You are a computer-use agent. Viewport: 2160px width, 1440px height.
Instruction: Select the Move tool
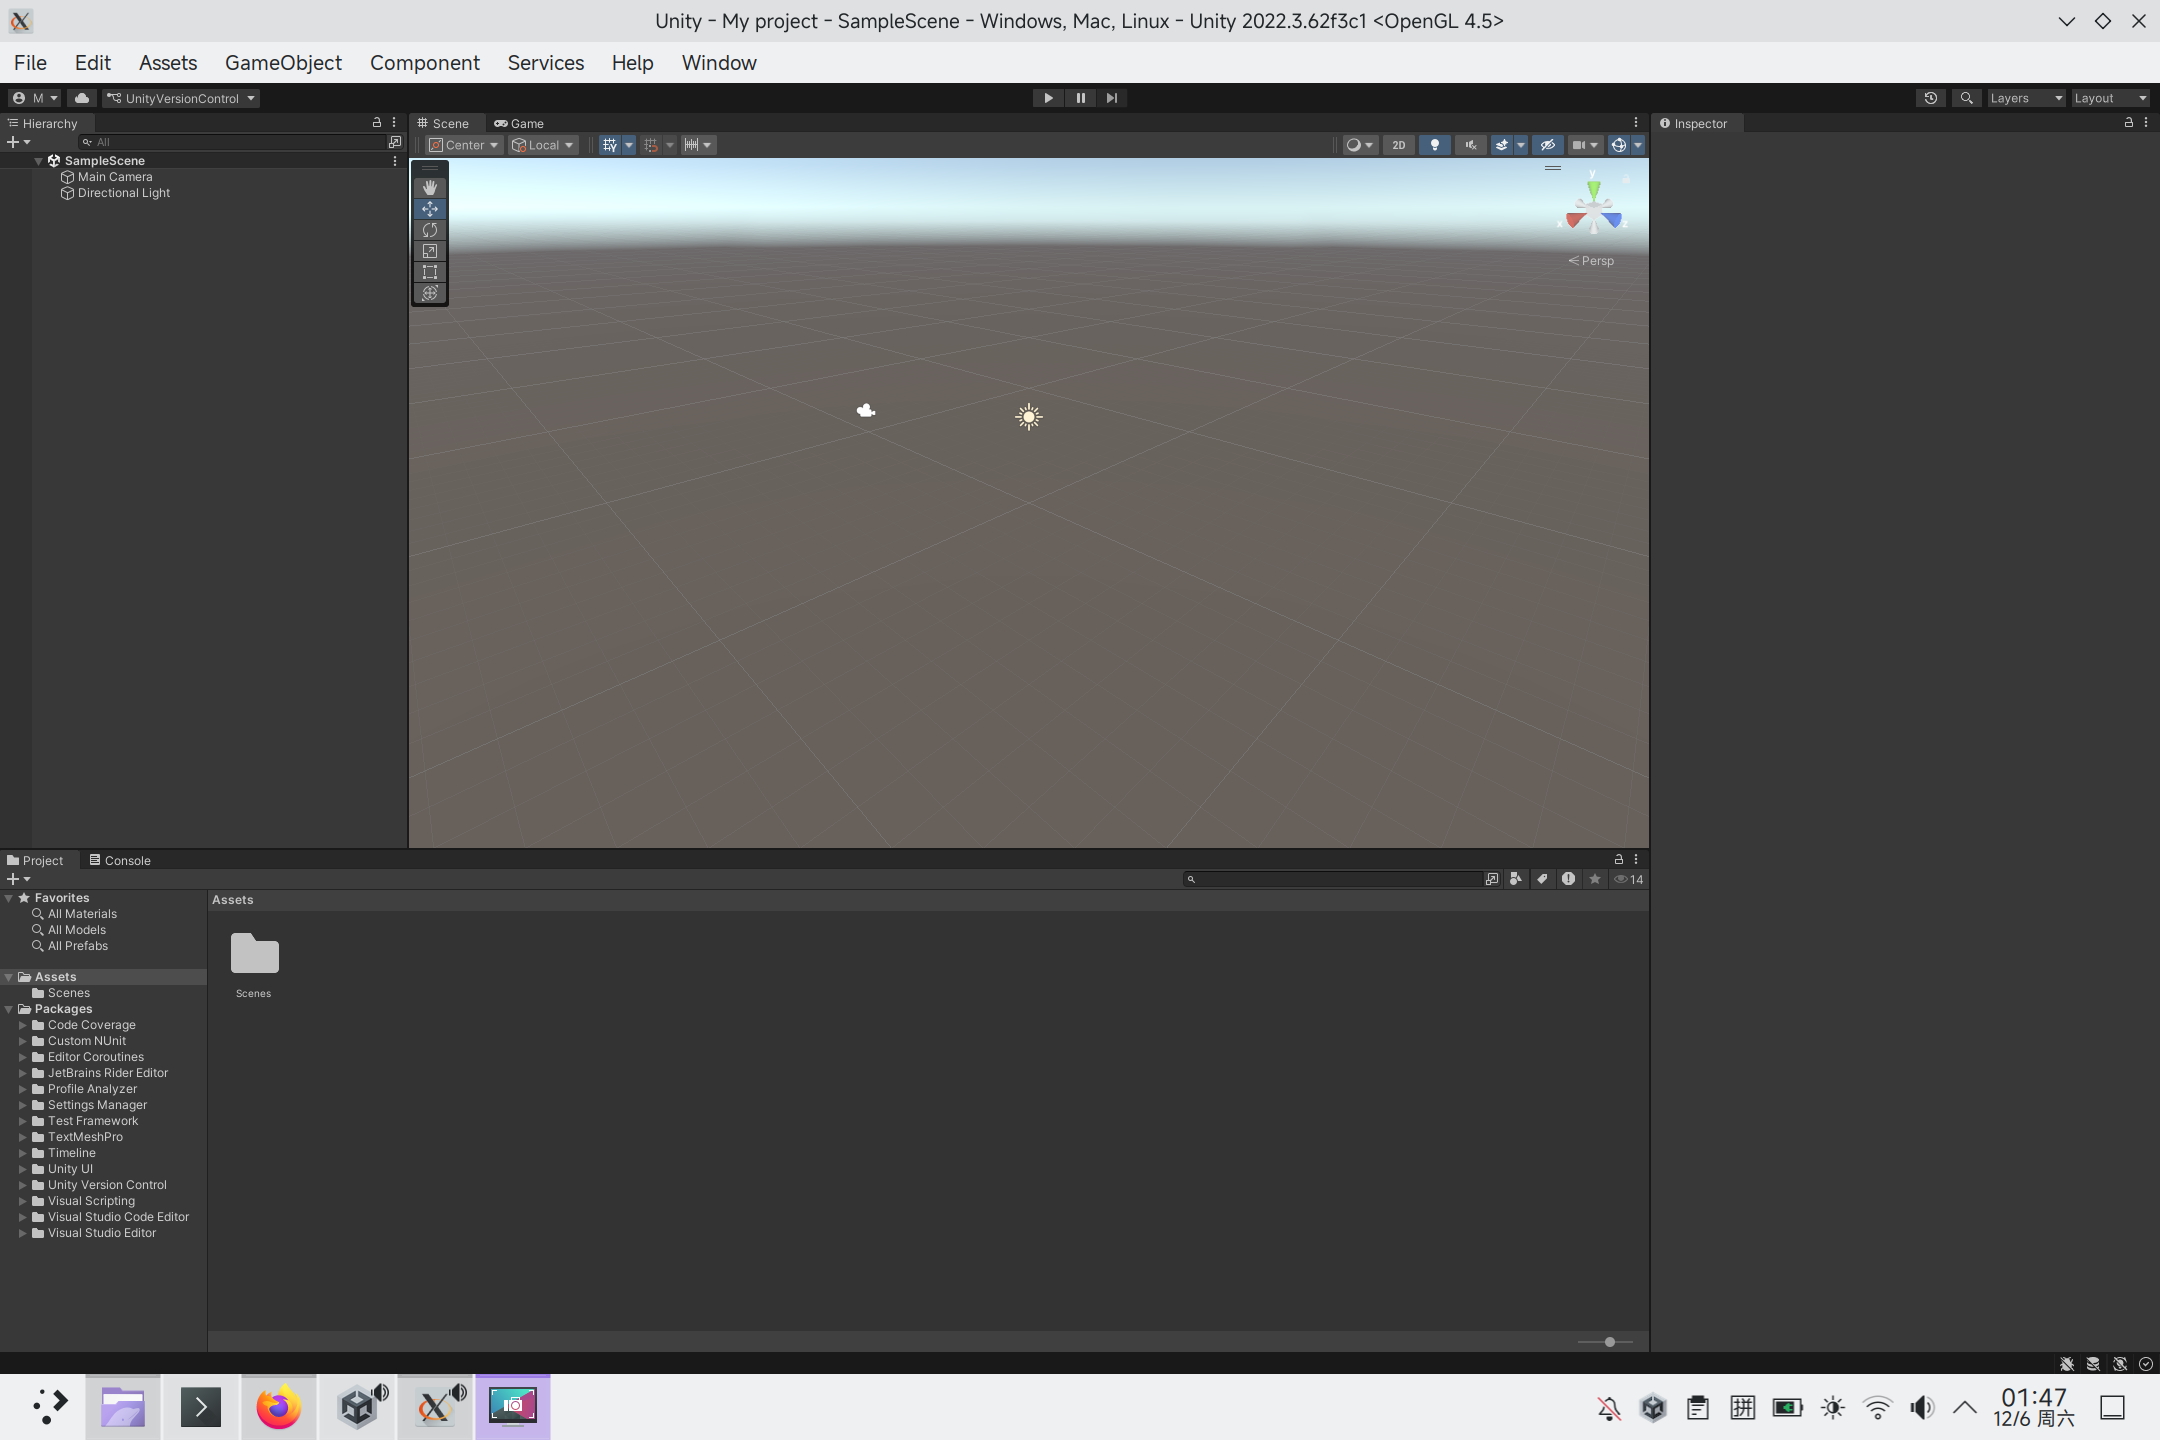pyautogui.click(x=430, y=209)
